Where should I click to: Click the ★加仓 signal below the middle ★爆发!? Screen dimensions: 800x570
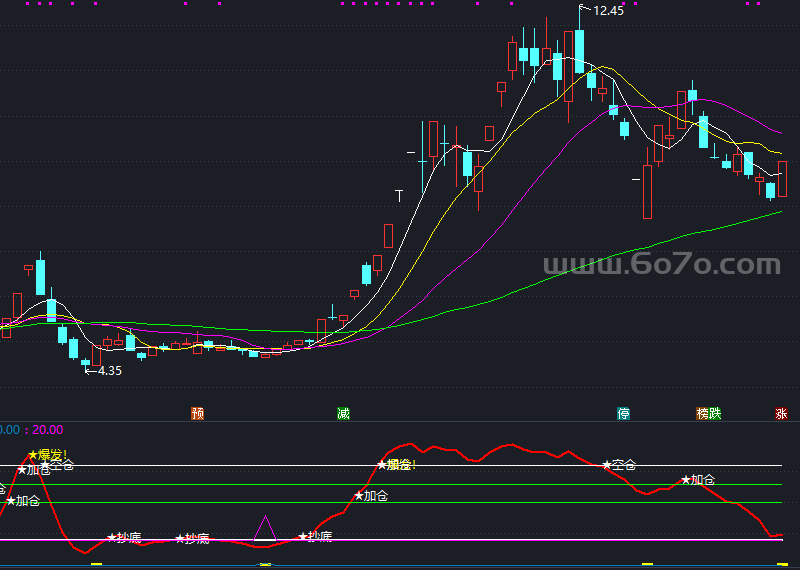371,495
